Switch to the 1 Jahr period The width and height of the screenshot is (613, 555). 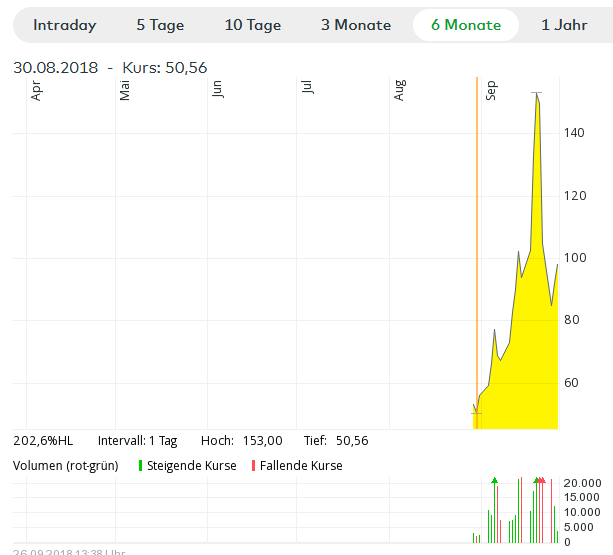pos(564,25)
